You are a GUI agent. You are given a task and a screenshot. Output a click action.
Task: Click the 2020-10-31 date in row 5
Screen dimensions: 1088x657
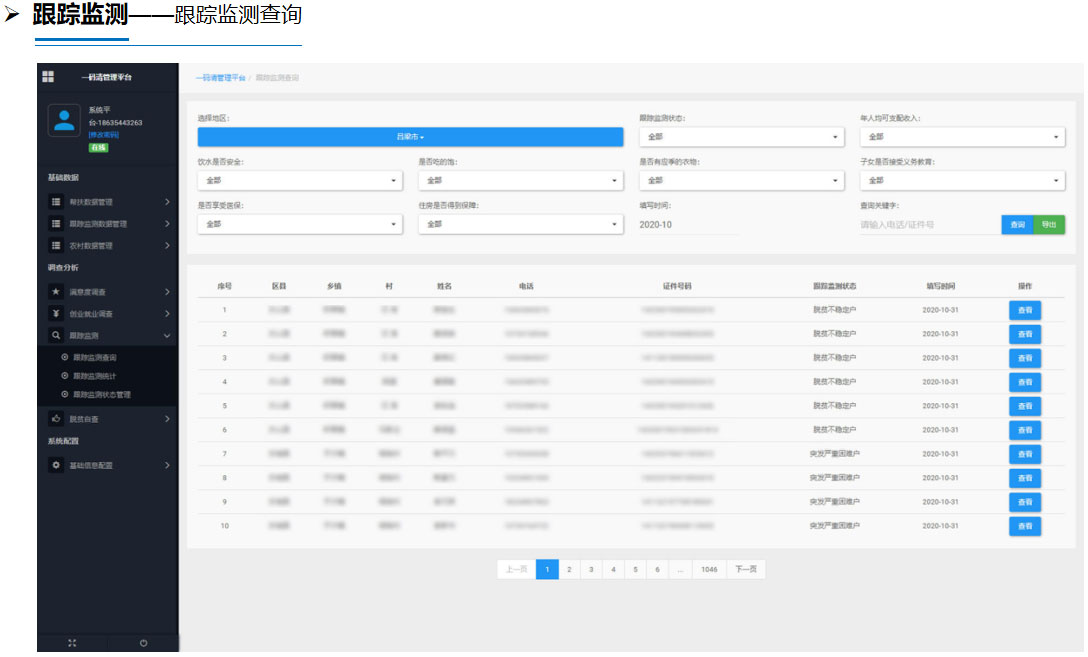click(940, 406)
